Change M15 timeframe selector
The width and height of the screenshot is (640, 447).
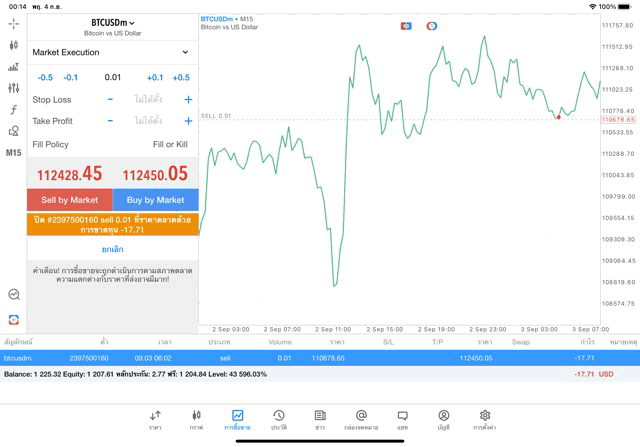point(14,153)
